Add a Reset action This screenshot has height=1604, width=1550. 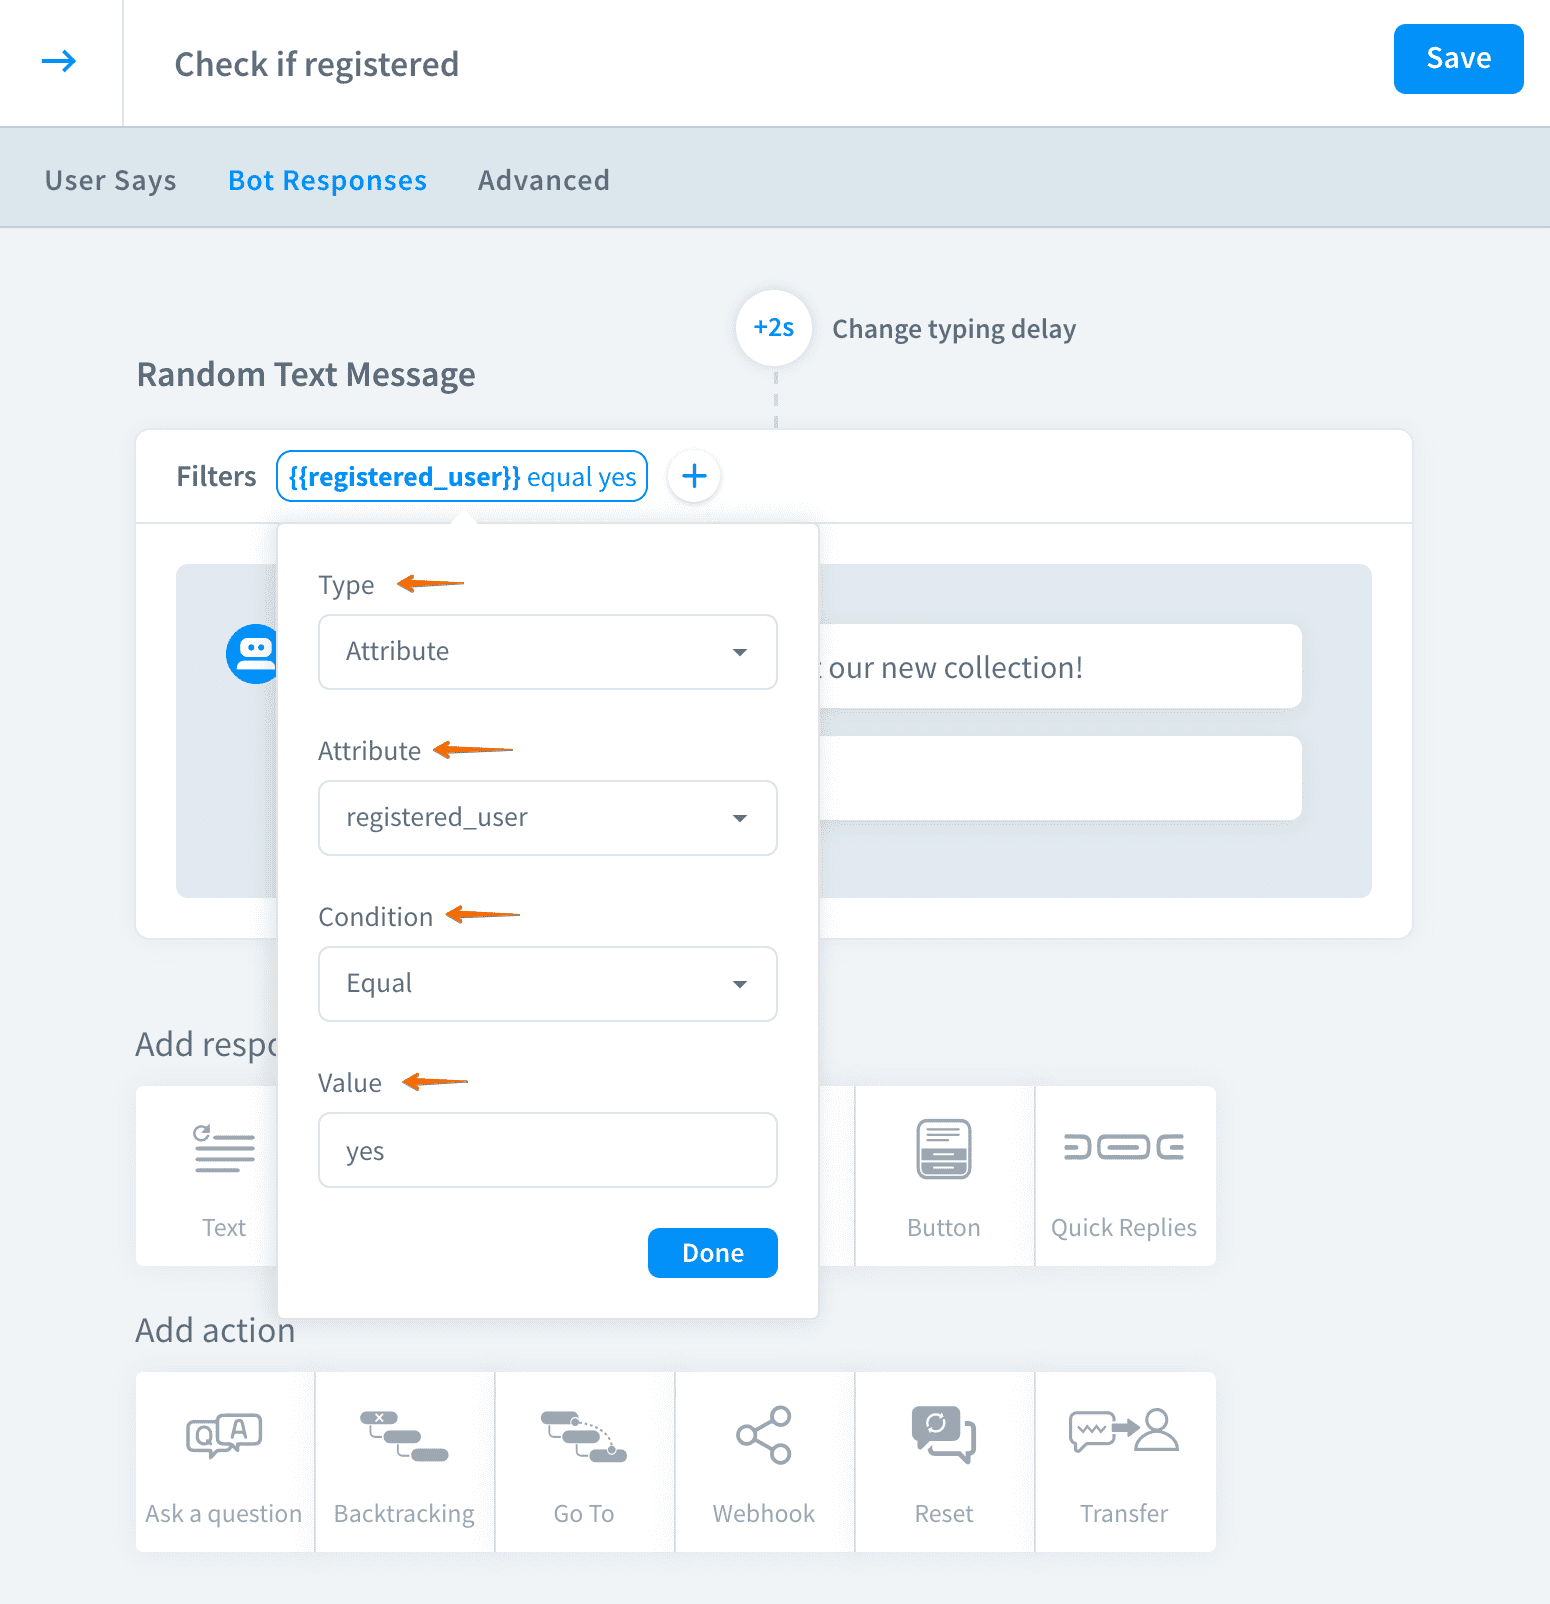tap(944, 1461)
